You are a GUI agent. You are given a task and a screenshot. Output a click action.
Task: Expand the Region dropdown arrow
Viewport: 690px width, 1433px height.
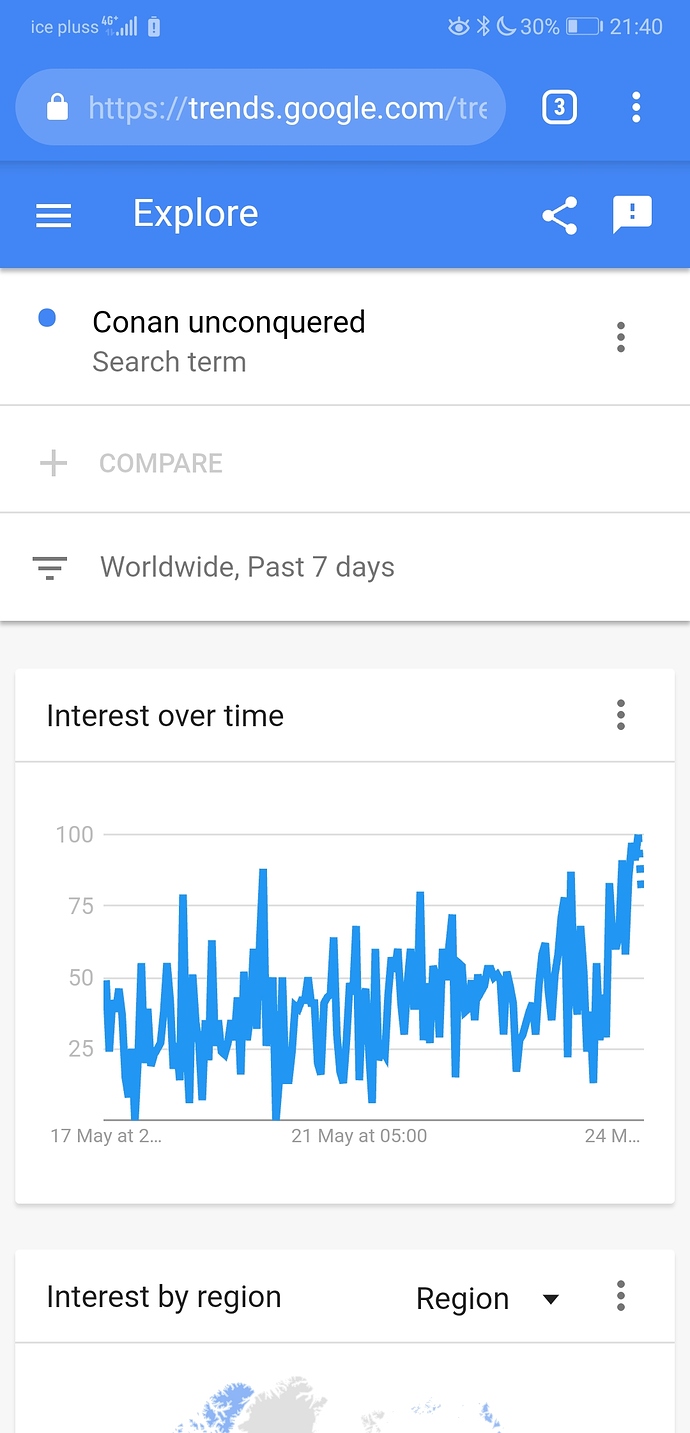pyautogui.click(x=550, y=1299)
